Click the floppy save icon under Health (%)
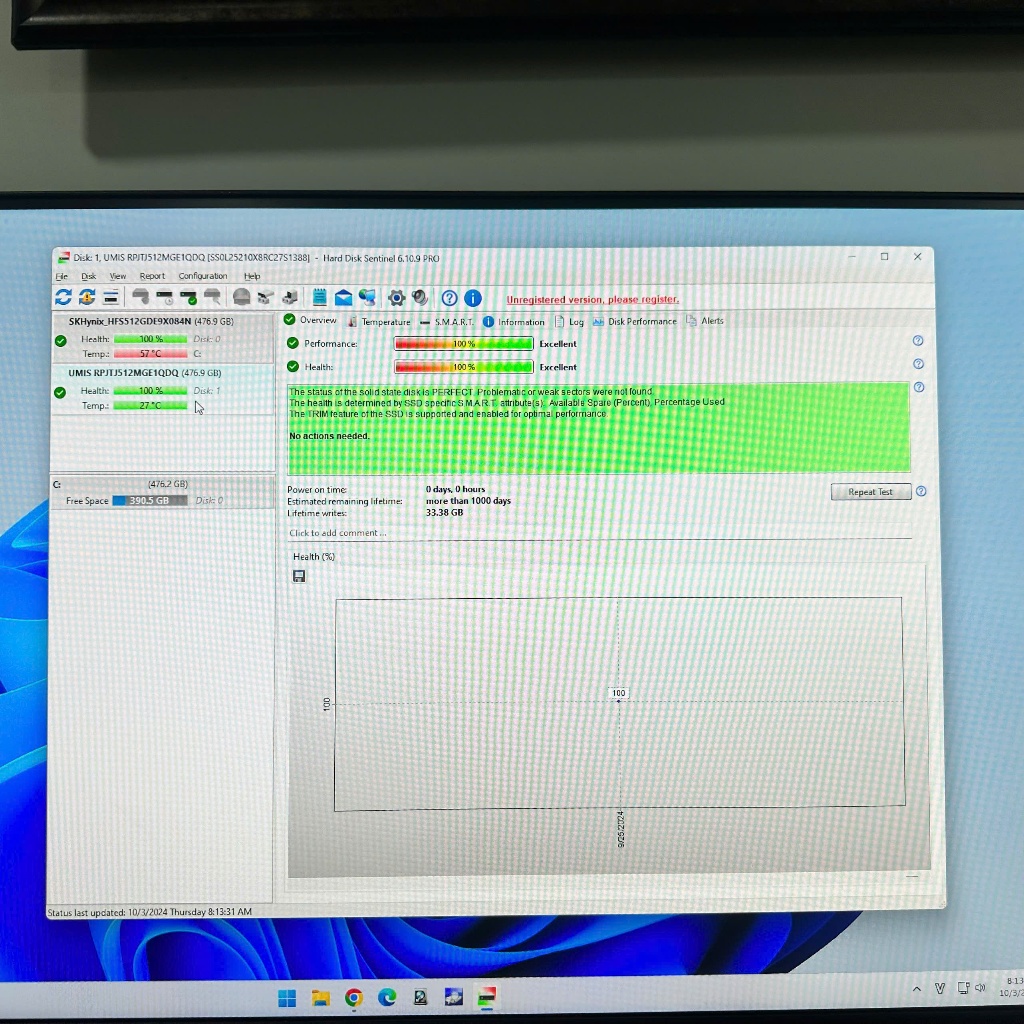This screenshot has width=1024, height=1024. tap(299, 576)
